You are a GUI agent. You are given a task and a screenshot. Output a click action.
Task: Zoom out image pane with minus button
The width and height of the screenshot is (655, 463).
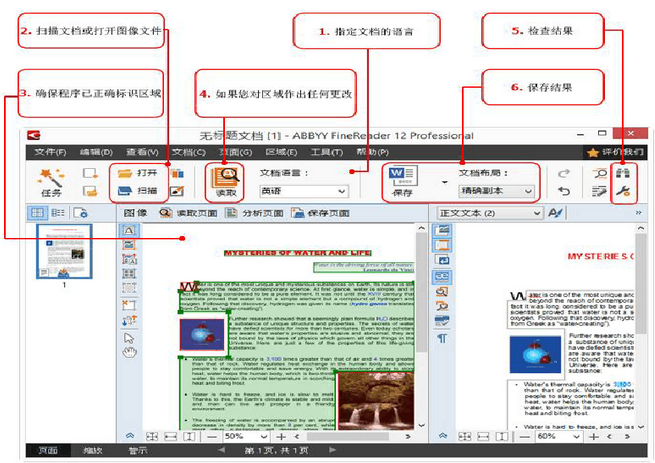pos(212,437)
